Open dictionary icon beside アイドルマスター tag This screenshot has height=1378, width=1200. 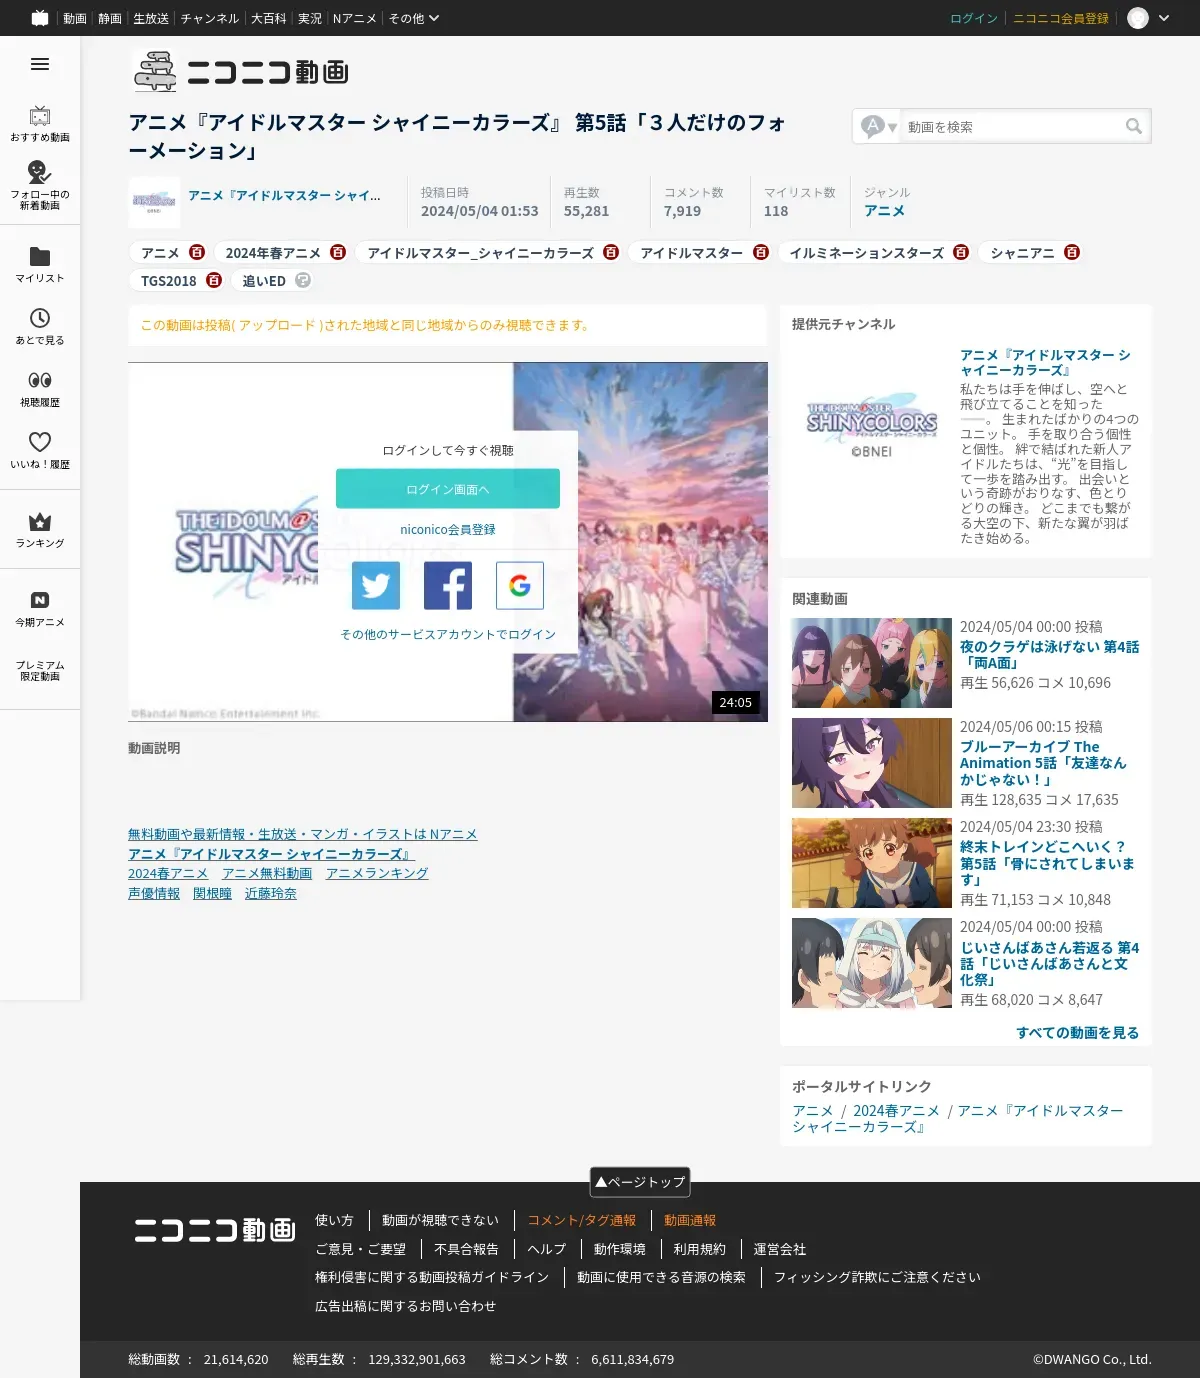pos(761,252)
